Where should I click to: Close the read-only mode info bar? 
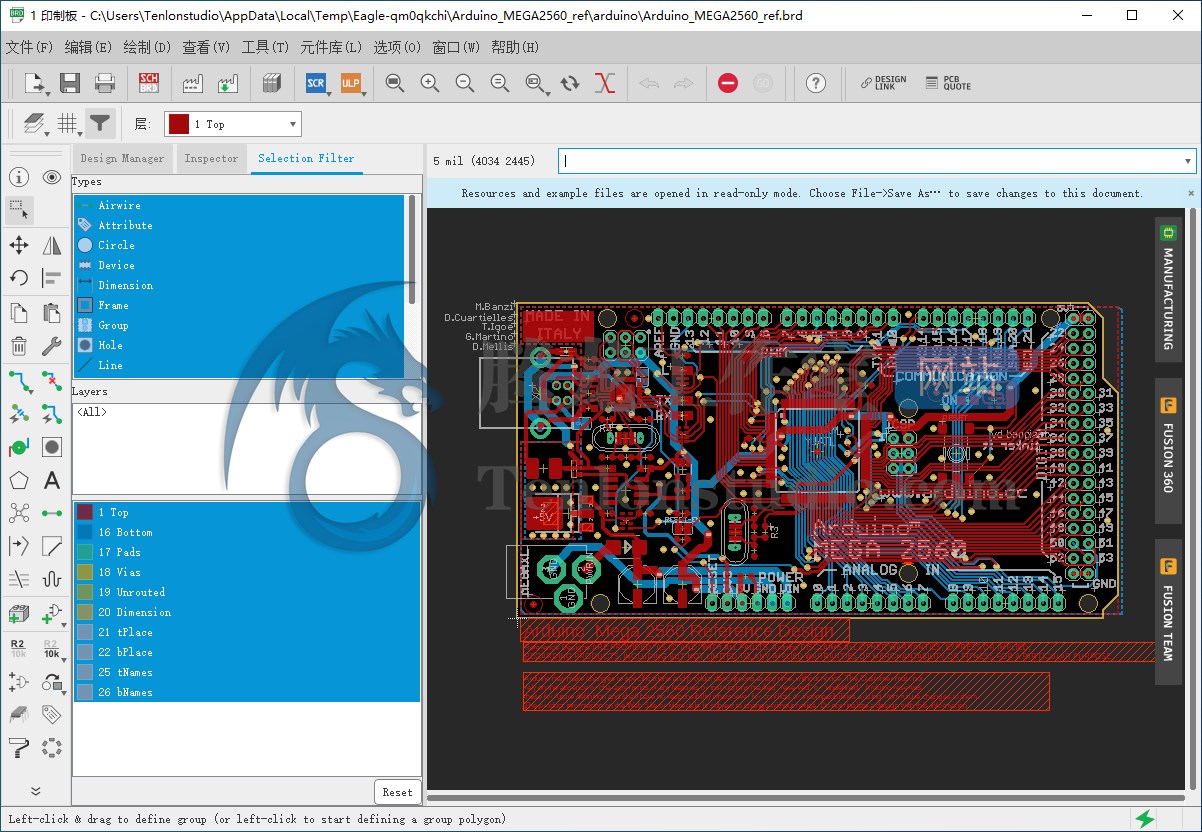[1190, 193]
